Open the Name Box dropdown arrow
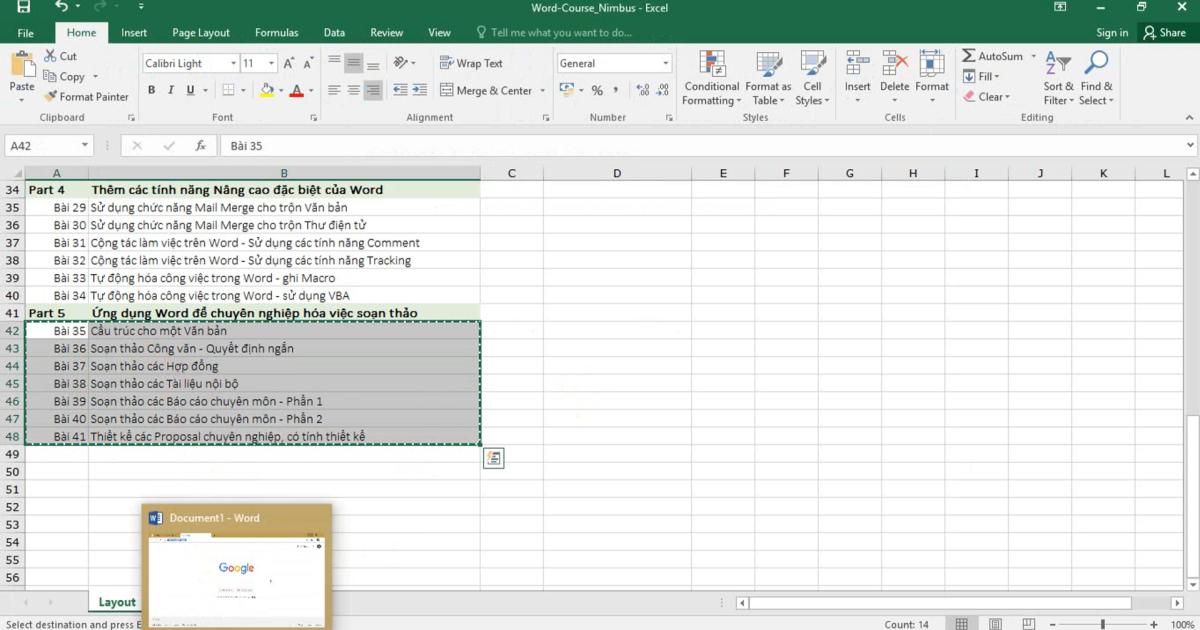The image size is (1200, 630). tap(86, 144)
